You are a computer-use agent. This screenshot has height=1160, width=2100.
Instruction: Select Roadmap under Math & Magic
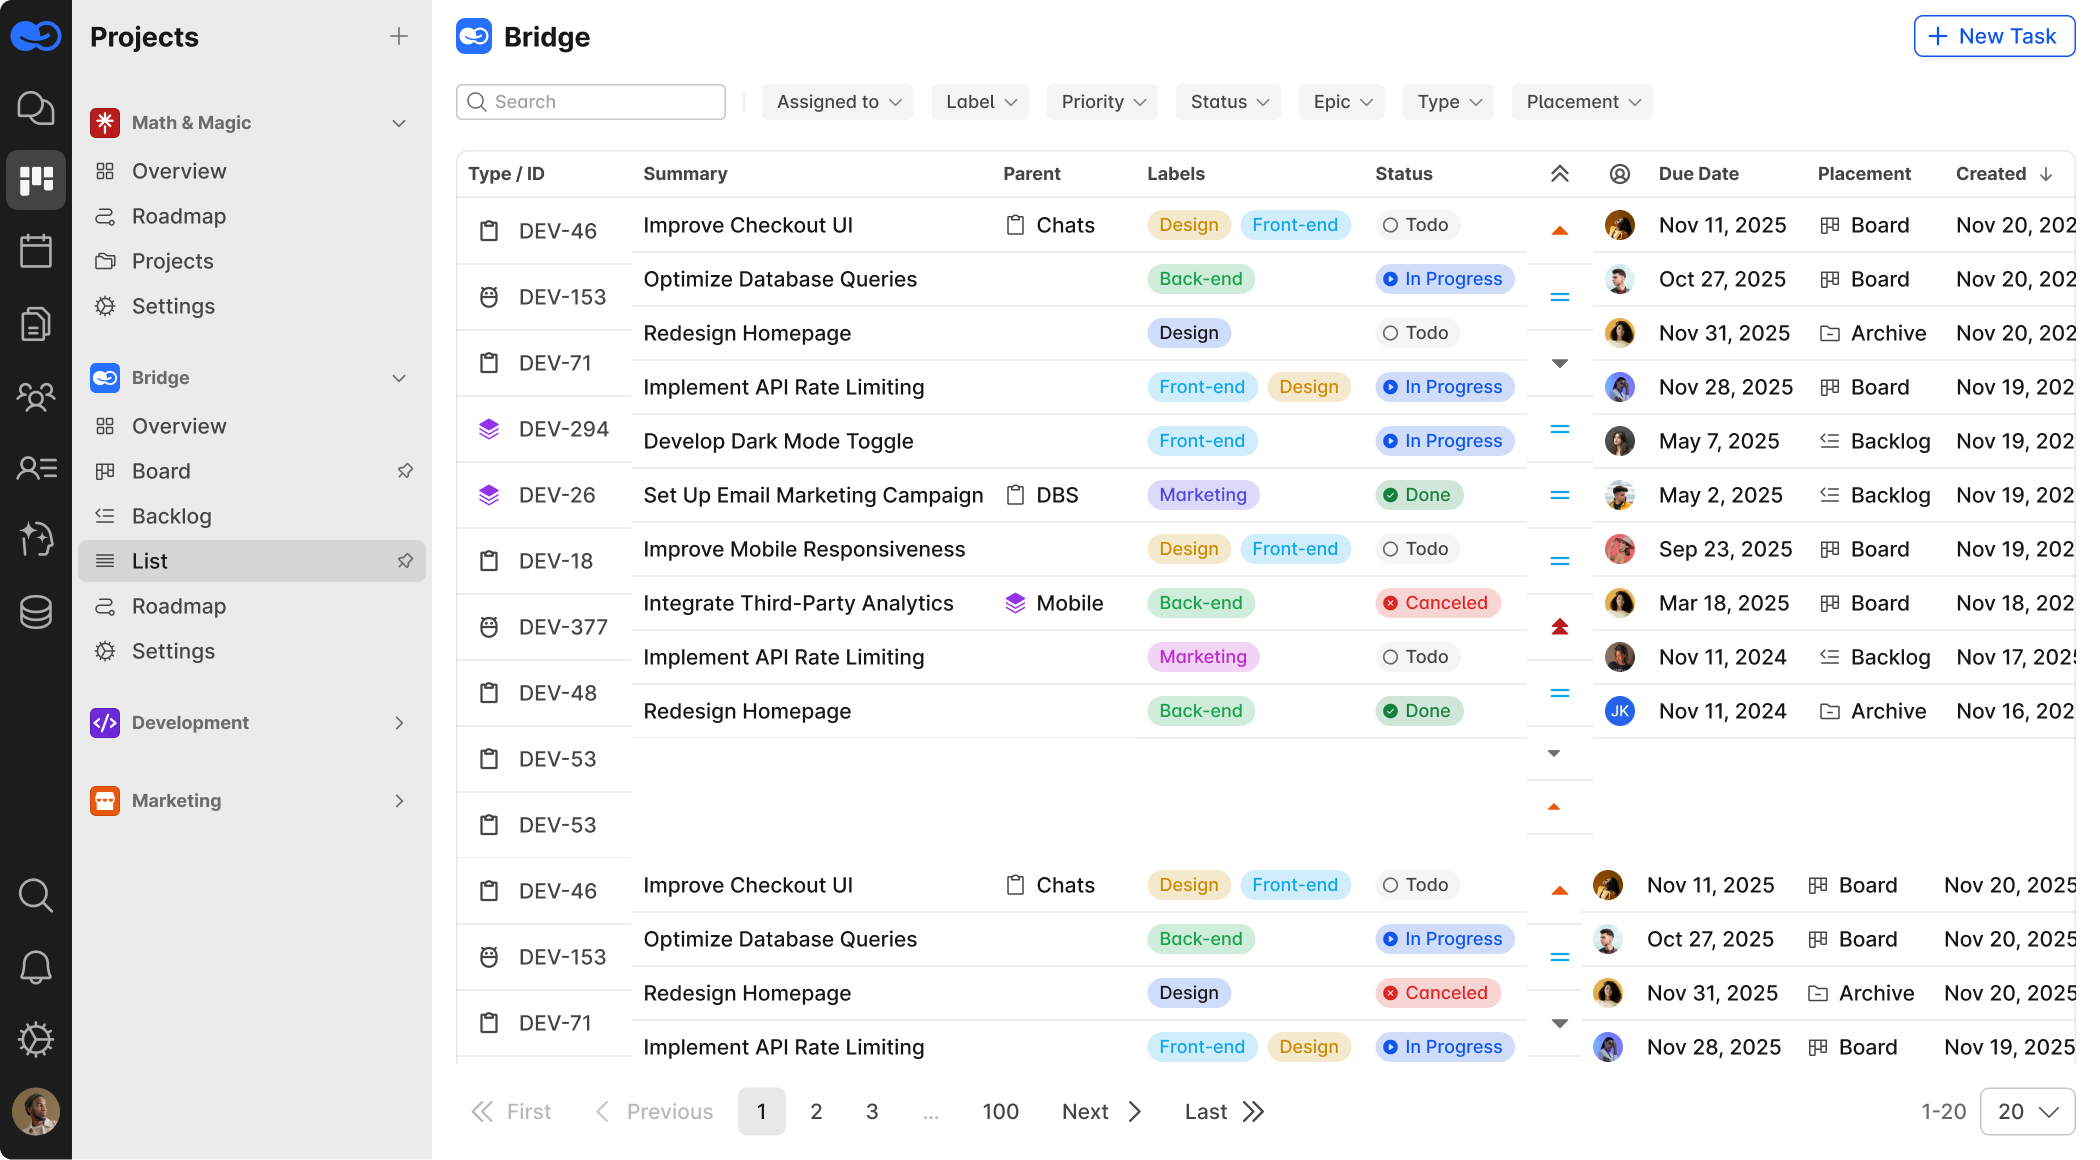point(178,216)
